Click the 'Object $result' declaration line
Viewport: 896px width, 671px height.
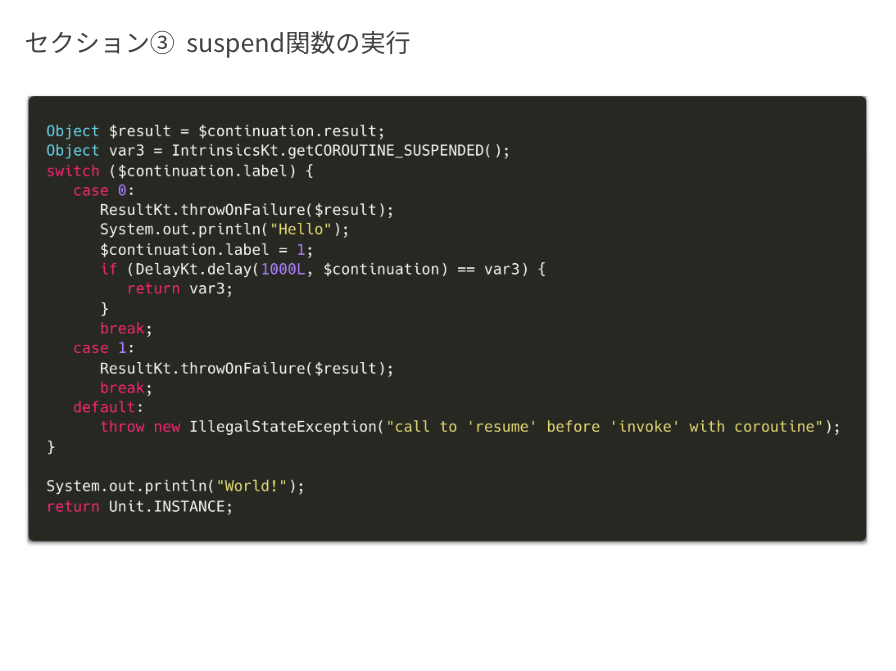click(x=215, y=131)
